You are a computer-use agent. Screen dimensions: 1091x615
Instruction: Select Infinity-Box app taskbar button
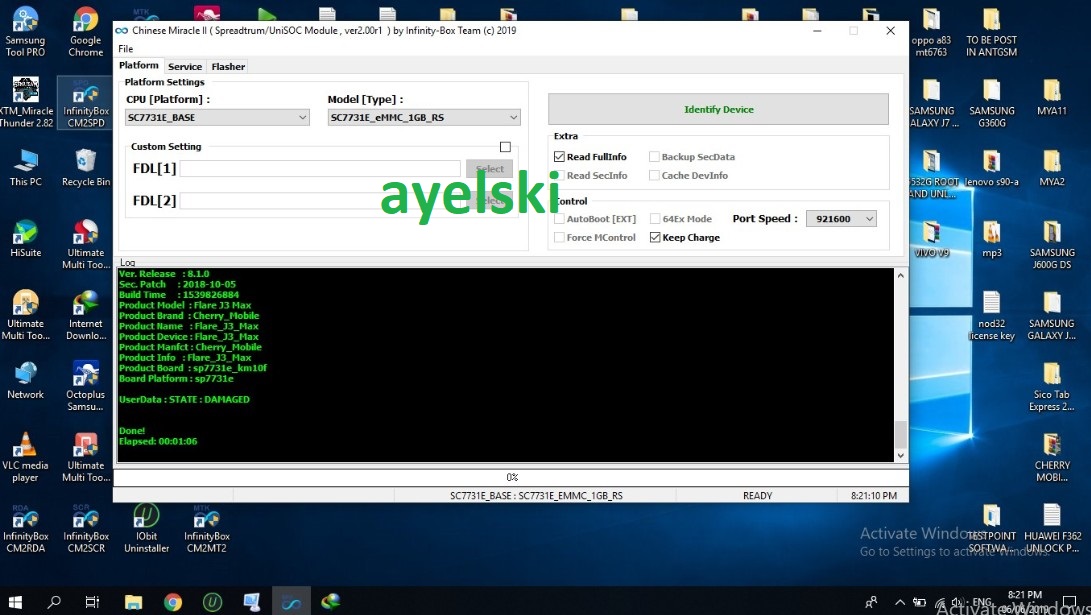point(291,601)
